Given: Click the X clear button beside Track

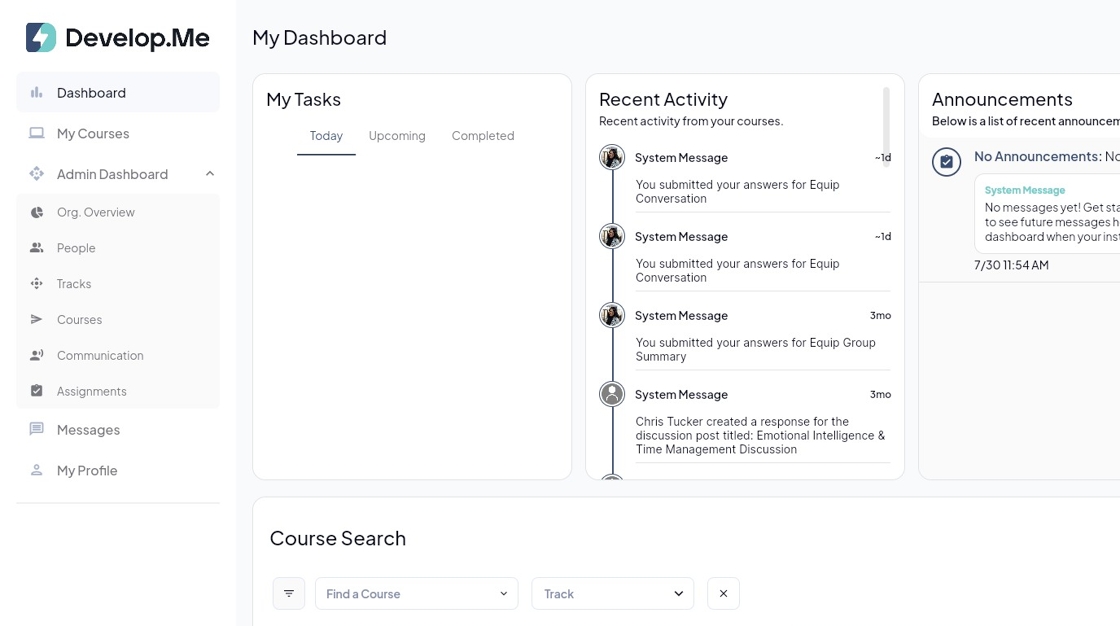Looking at the screenshot, I should 723,594.
